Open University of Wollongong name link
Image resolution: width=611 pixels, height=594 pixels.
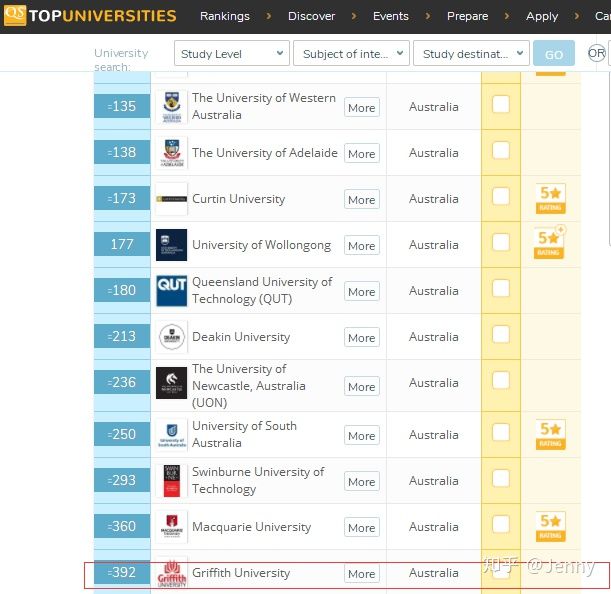click(261, 245)
